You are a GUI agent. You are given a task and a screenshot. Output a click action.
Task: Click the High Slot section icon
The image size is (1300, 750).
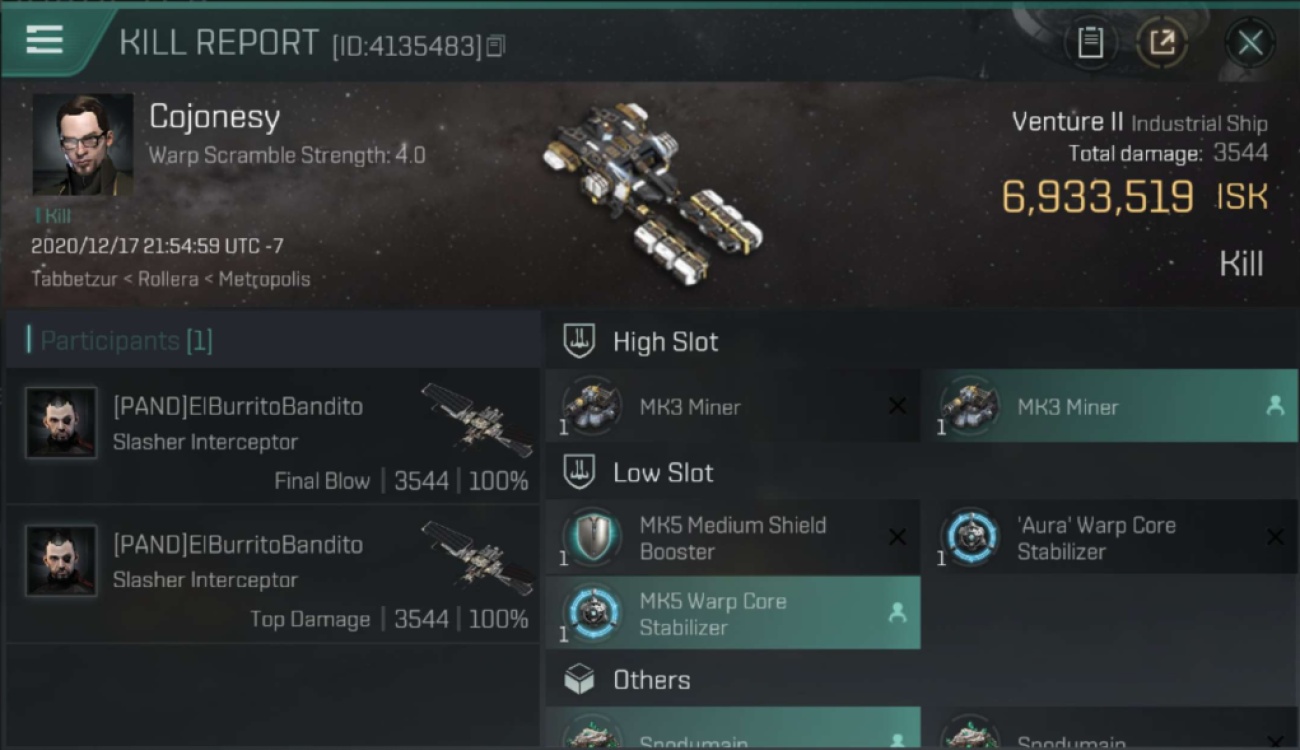click(580, 341)
